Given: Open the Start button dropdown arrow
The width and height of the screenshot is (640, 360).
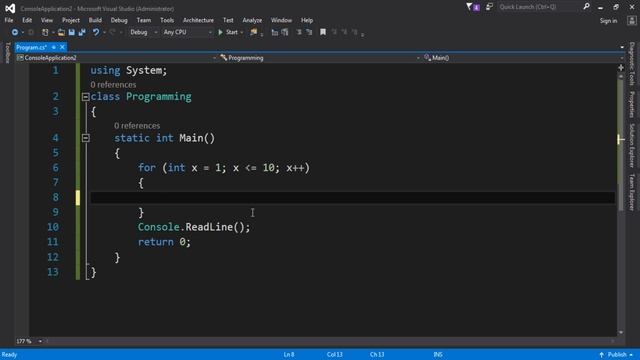Looking at the screenshot, I should click(x=242, y=32).
